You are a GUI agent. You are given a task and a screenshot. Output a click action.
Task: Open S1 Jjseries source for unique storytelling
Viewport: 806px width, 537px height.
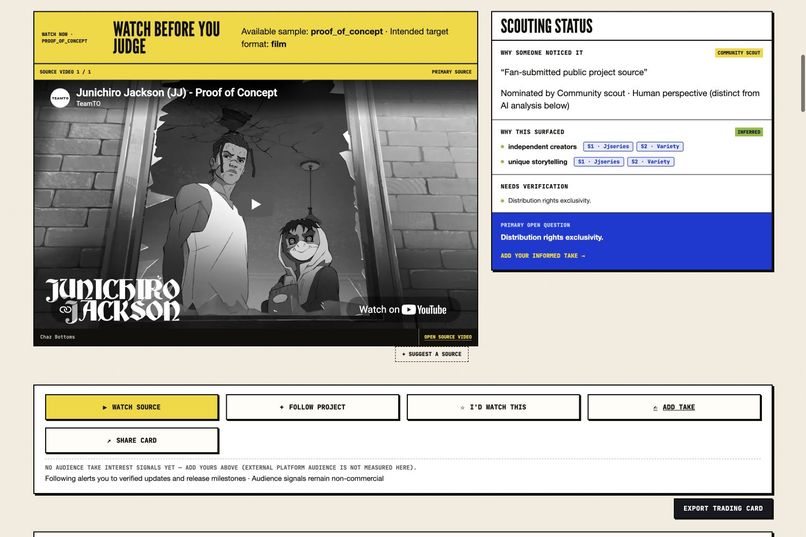tap(599, 162)
